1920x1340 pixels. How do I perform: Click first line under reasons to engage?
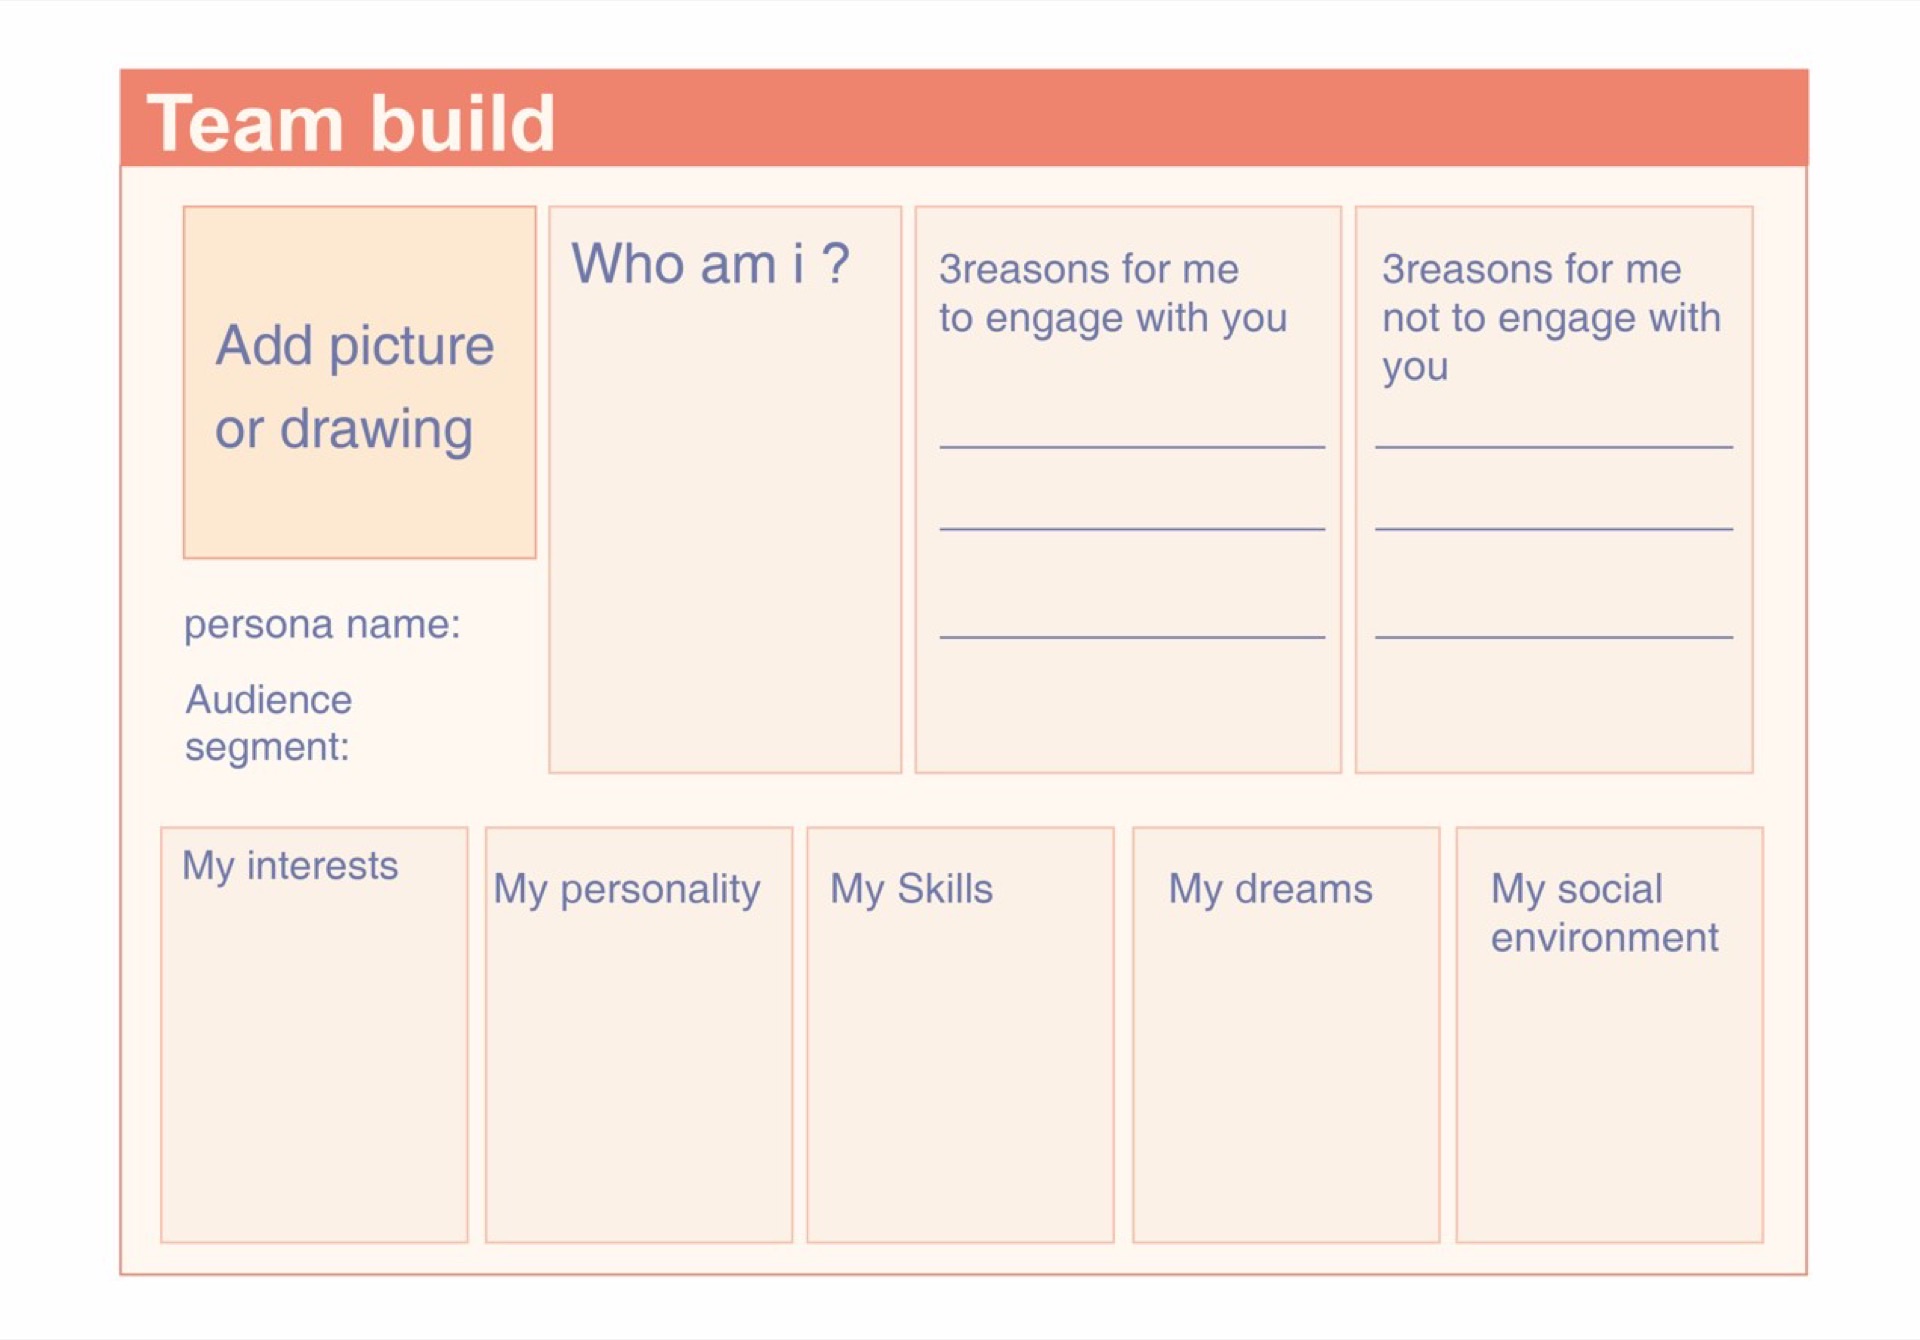pos(1132,447)
